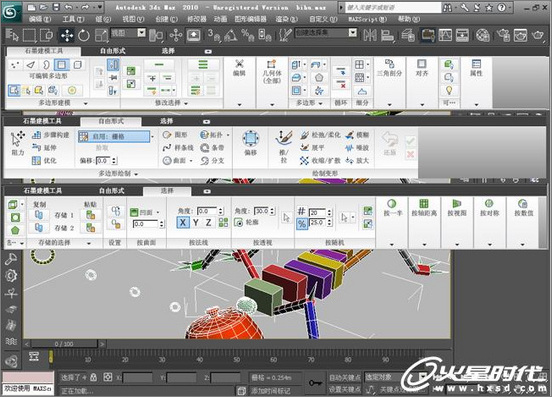Click the teapot quick render icon
Image resolution: width=552 pixels, height=397 pixels.
click(538, 35)
